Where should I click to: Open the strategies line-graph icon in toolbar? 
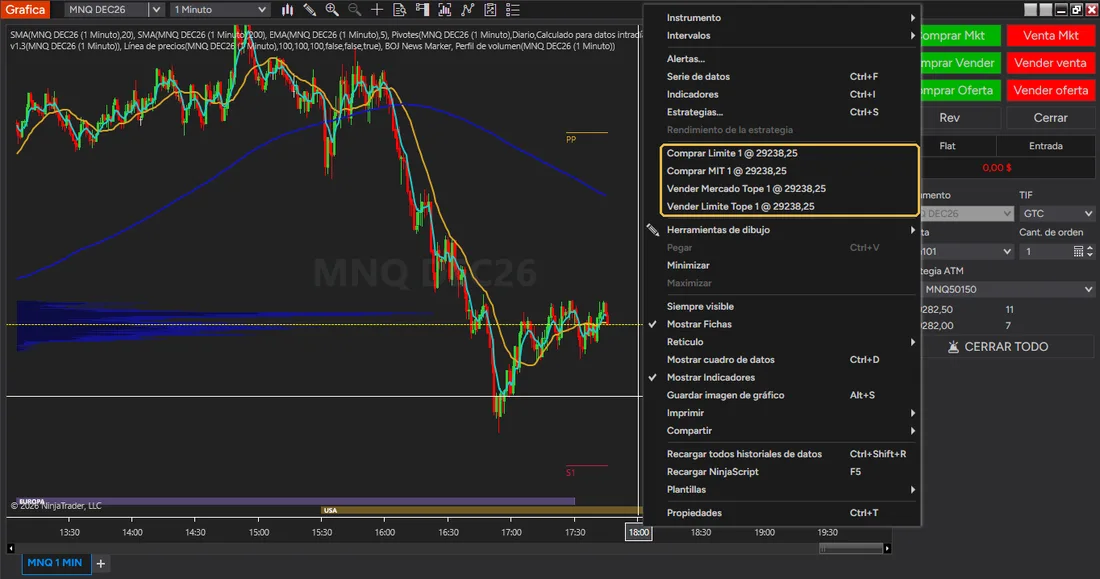(467, 10)
